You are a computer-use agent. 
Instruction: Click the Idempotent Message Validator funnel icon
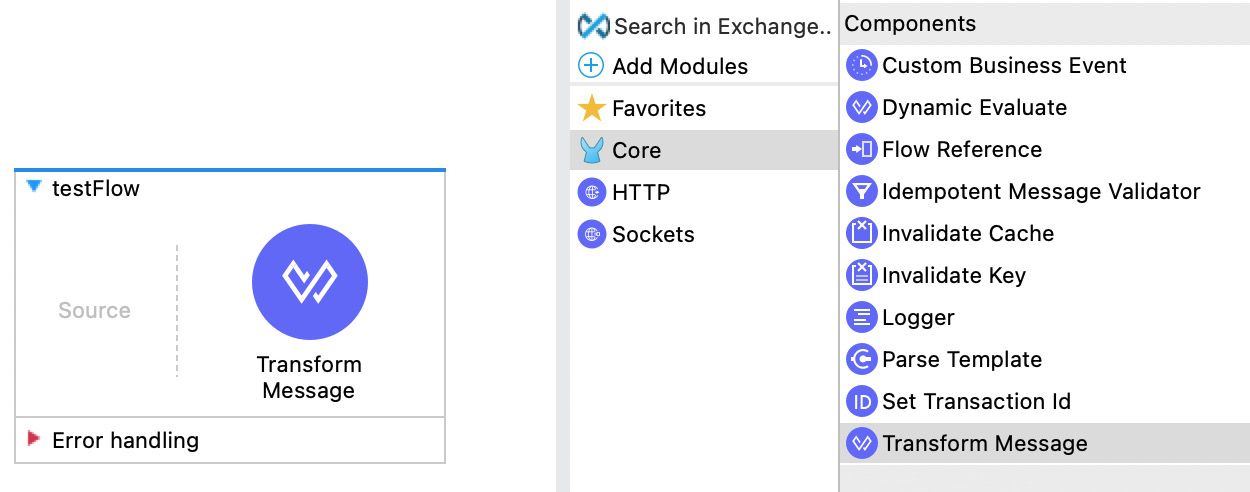point(861,192)
